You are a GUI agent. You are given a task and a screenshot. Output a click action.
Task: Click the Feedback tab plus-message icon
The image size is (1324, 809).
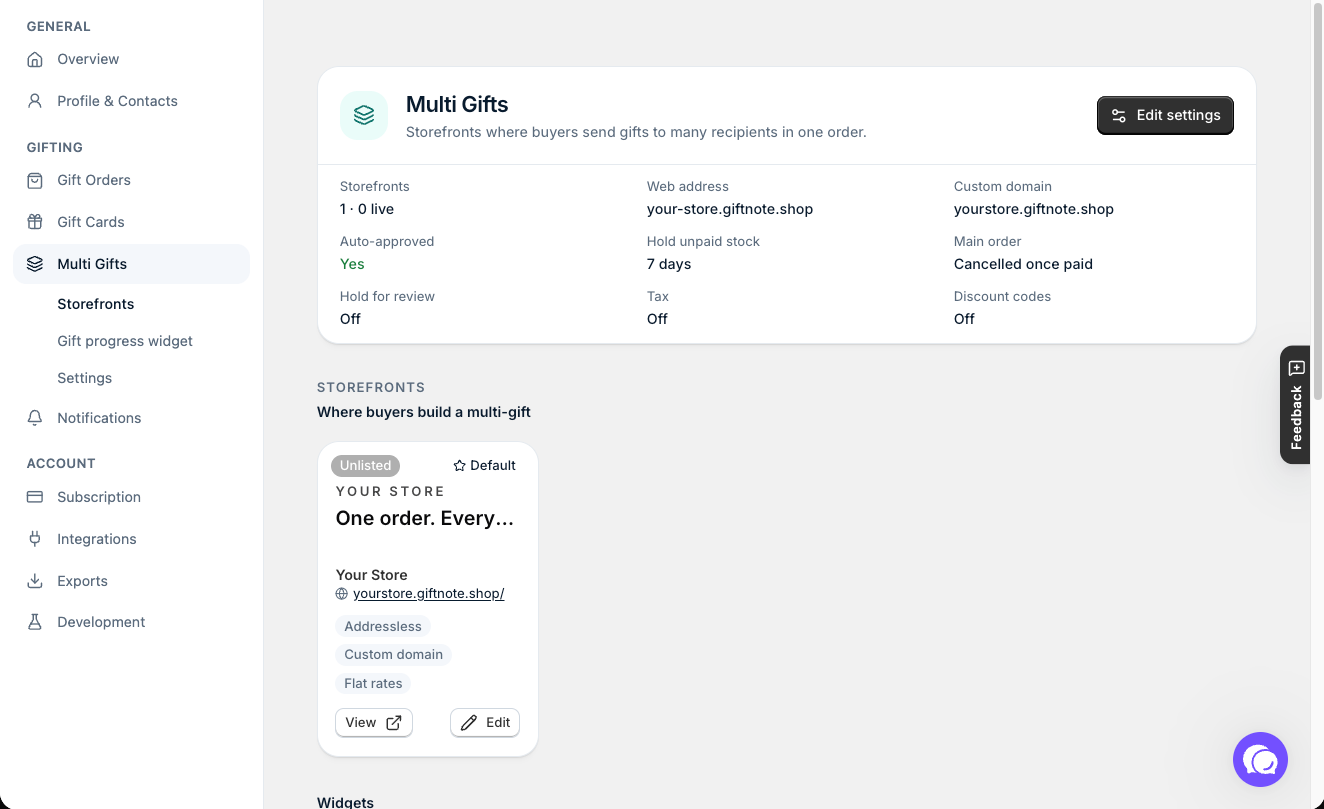1297,368
